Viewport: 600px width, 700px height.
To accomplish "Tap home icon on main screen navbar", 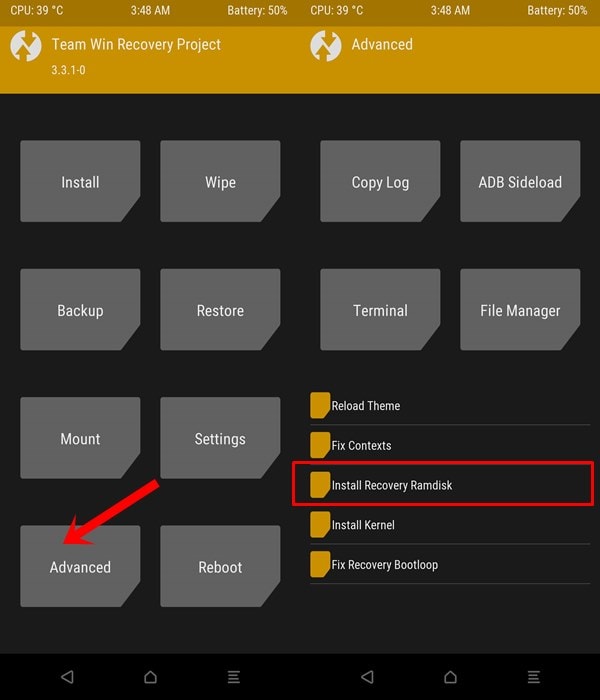I will tap(150, 677).
